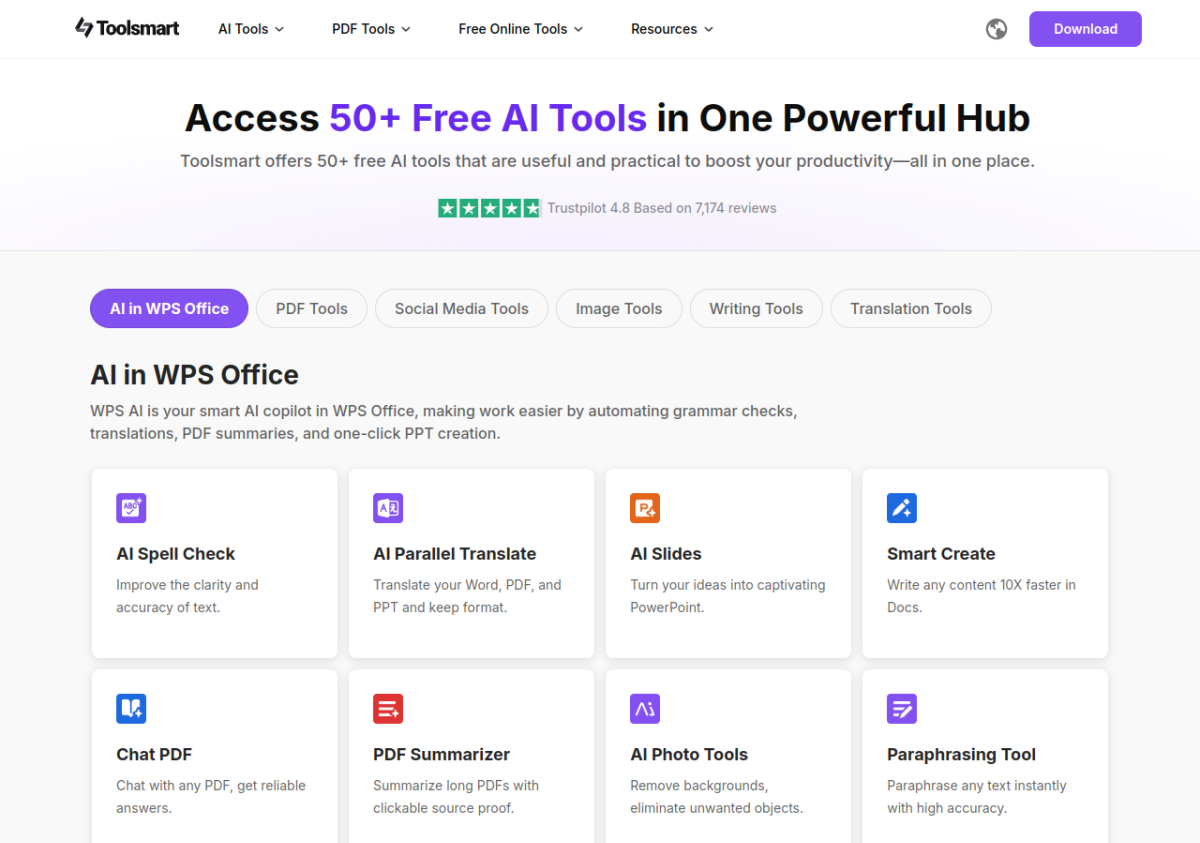Image resolution: width=1200 pixels, height=843 pixels.
Task: Open the Paraphrasing Tool title link
Action: [x=961, y=755]
